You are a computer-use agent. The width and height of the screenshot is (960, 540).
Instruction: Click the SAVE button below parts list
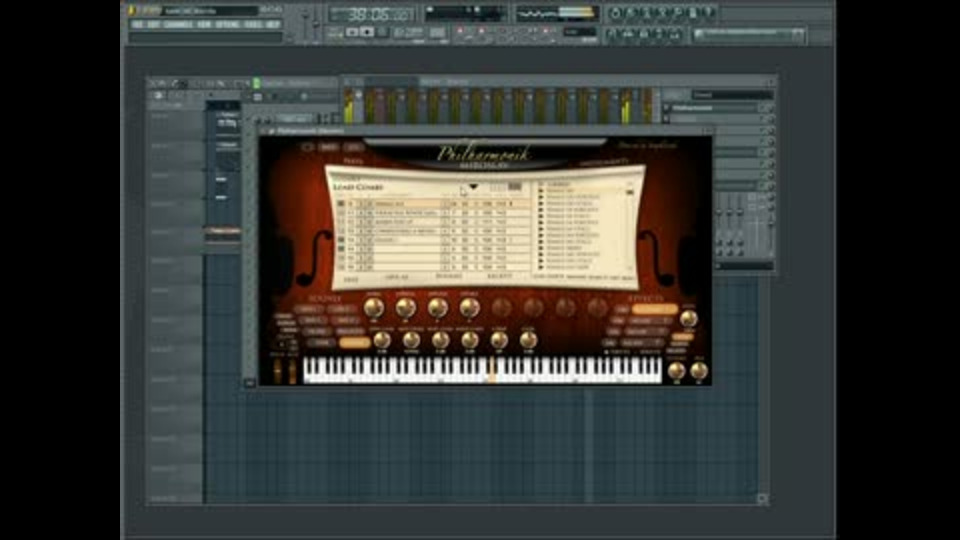[x=351, y=279]
